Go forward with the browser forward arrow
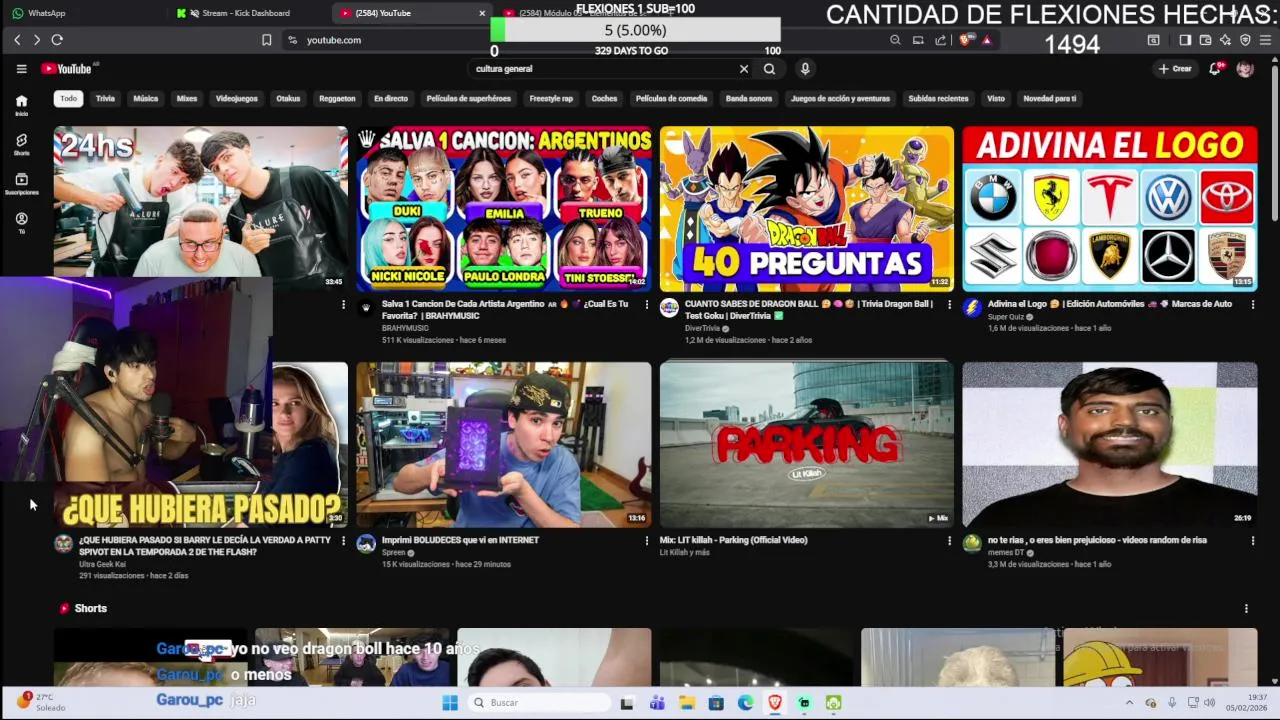Screen dimensions: 1280x720 [37, 40]
